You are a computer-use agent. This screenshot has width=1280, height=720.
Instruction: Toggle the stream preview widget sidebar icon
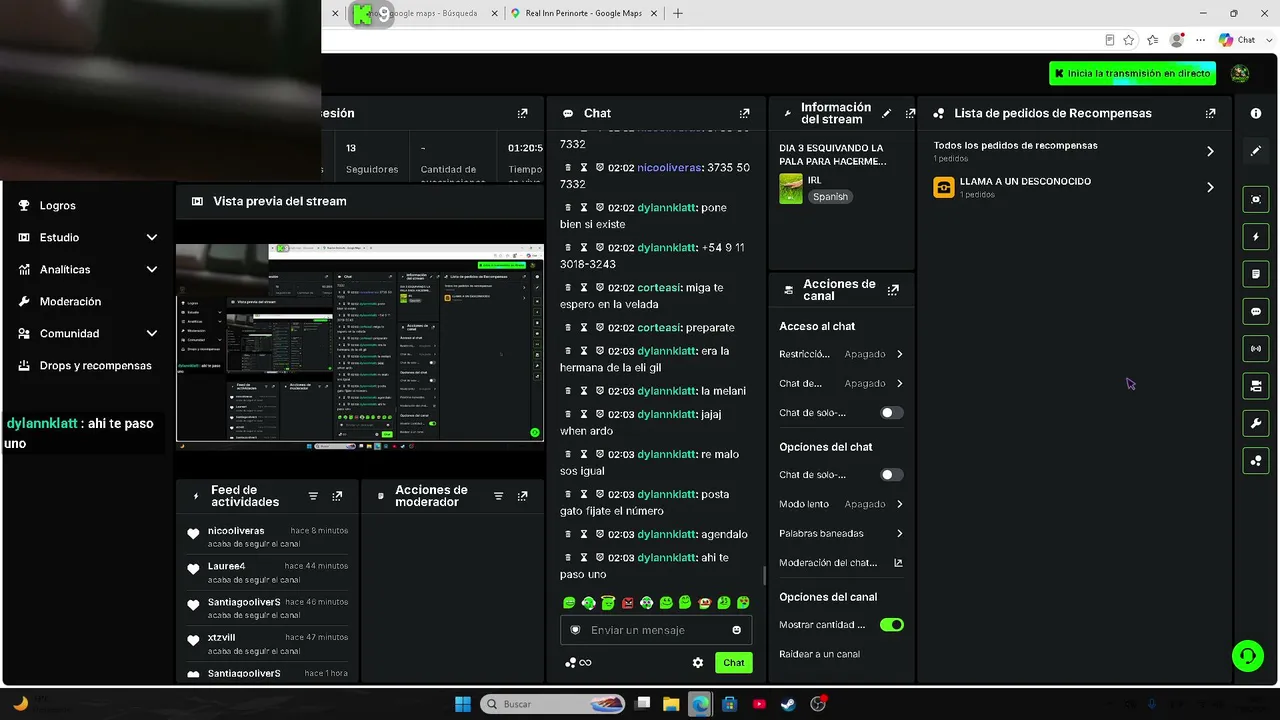1256,199
